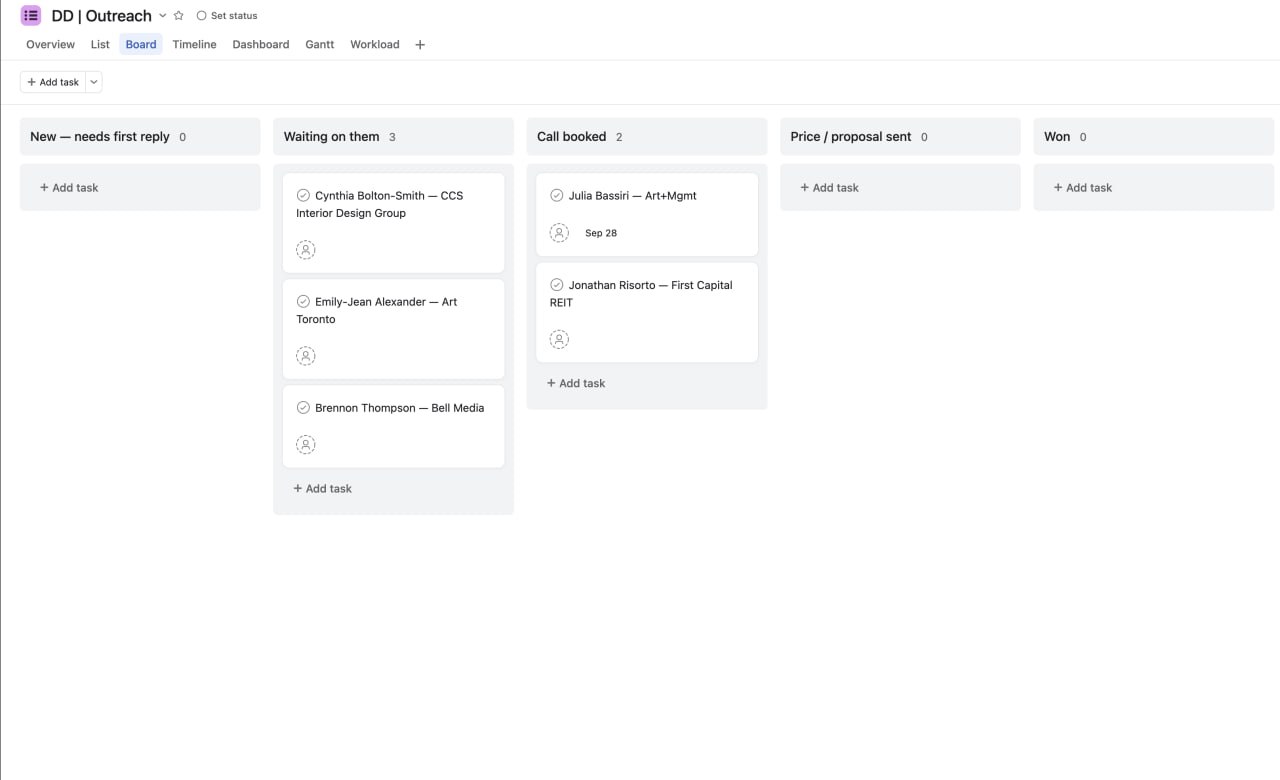This screenshot has width=1280, height=780.
Task: Assign the Cynthia Bolton-Smith task via assignee icon
Action: (306, 250)
